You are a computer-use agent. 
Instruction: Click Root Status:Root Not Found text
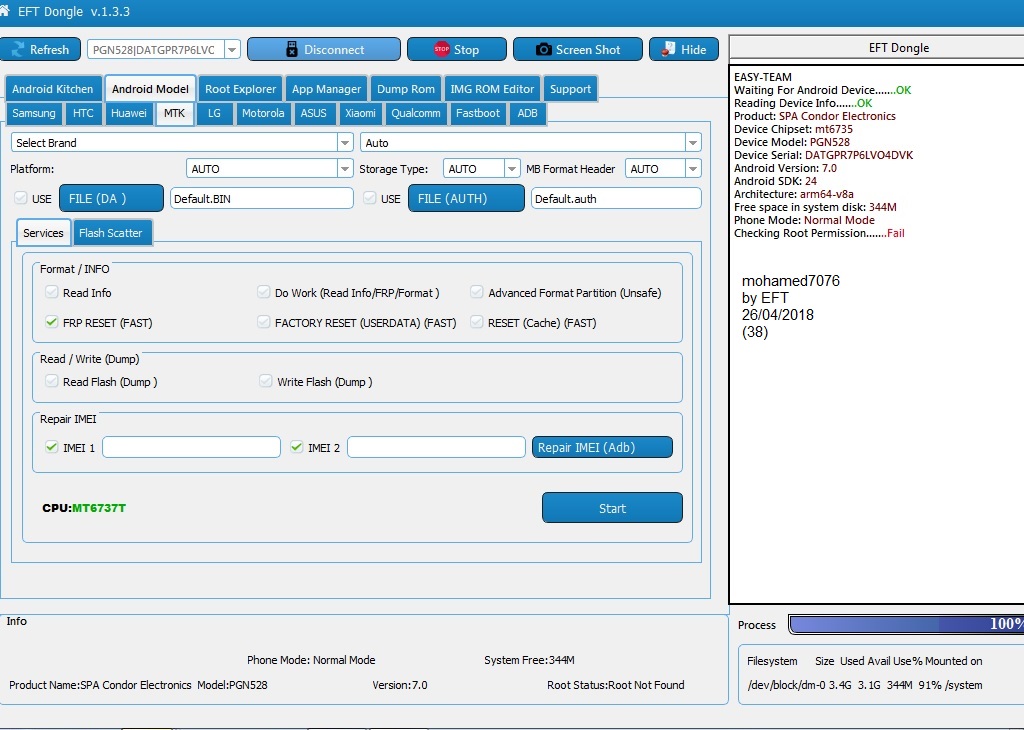[x=616, y=685]
